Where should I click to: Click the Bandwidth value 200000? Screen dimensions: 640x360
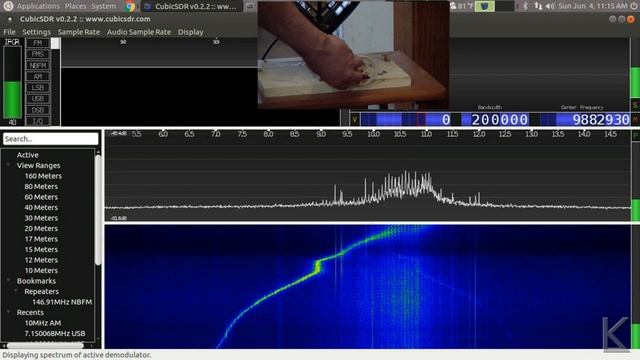[500, 120]
